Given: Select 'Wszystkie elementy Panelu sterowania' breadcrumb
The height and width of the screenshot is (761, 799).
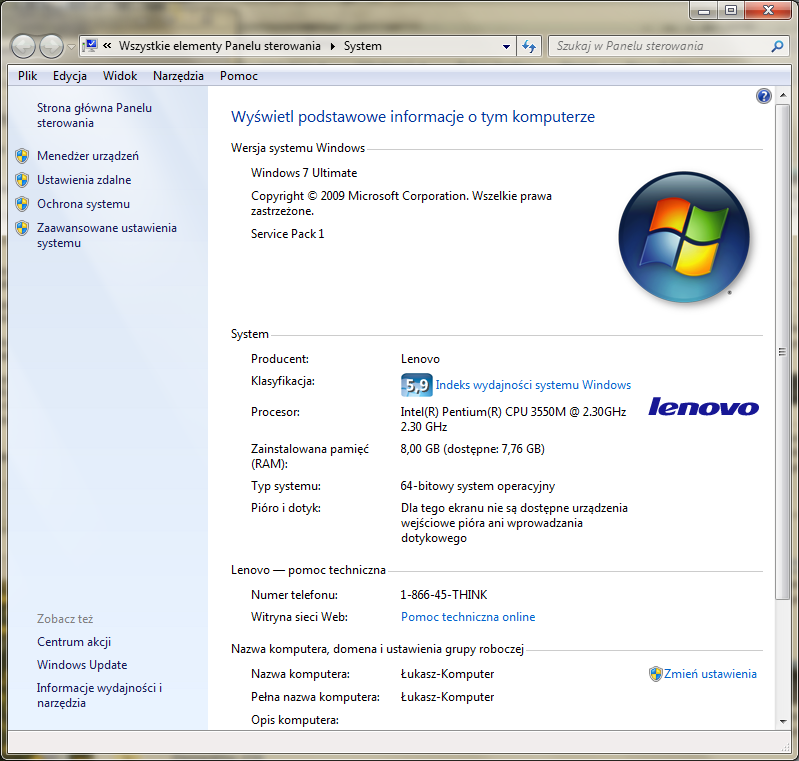Looking at the screenshot, I should tap(220, 46).
